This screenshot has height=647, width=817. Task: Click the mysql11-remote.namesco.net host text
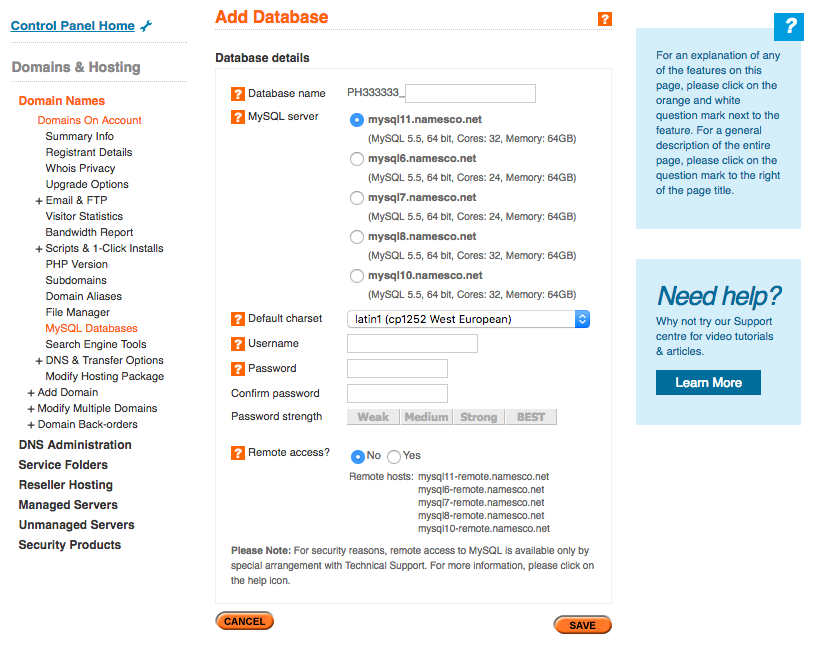[484, 477]
